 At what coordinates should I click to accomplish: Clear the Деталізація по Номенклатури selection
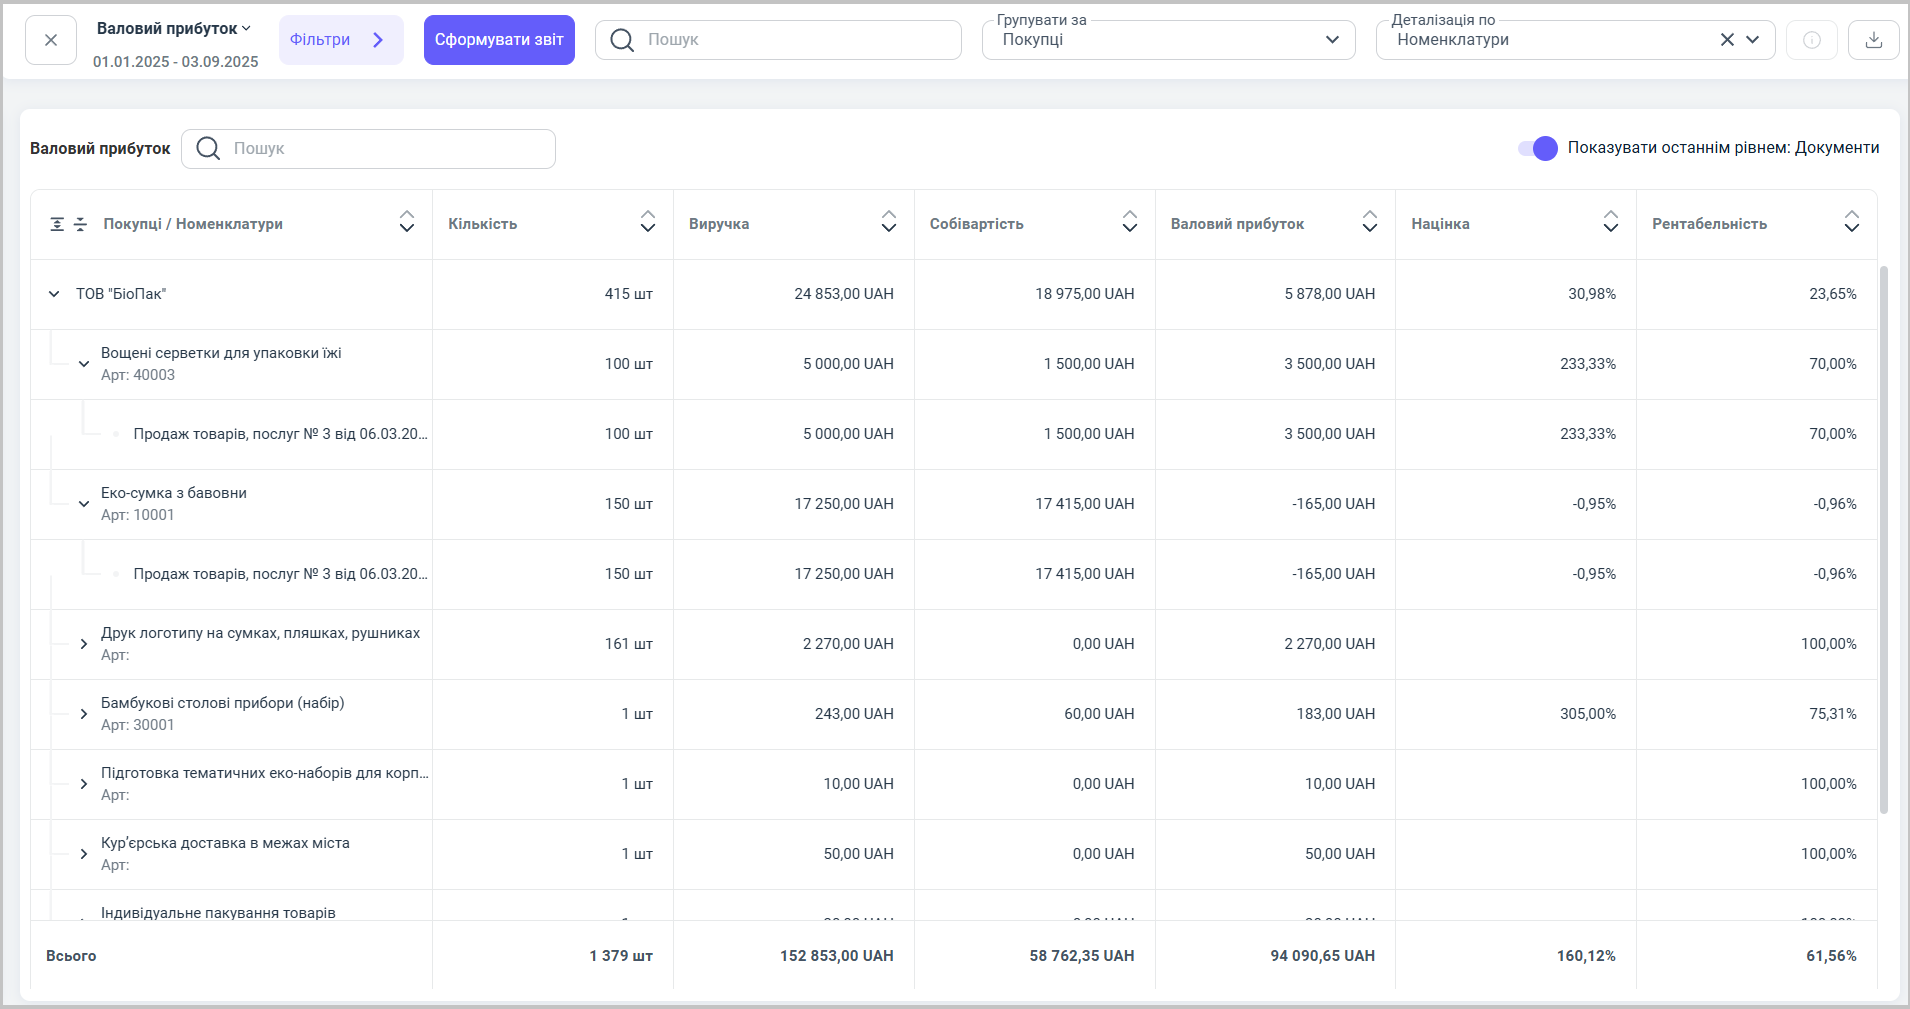1727,40
